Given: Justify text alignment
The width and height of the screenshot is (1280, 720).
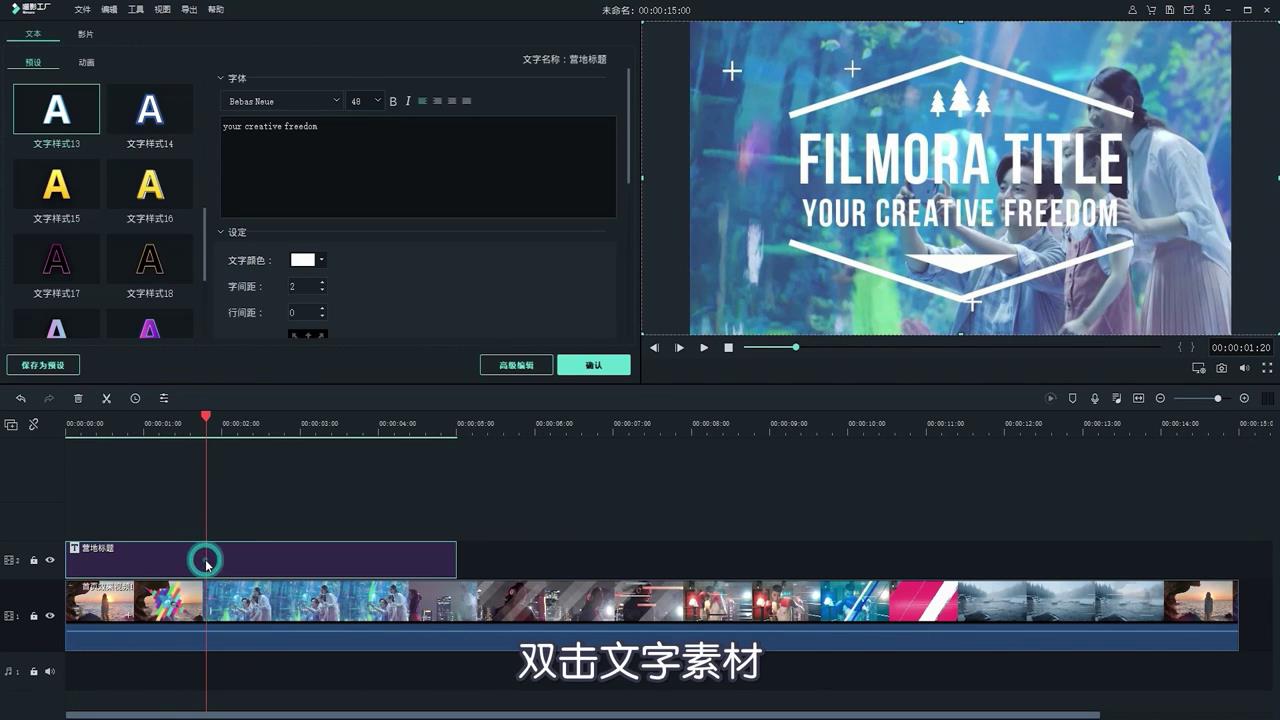Looking at the screenshot, I should pos(466,101).
